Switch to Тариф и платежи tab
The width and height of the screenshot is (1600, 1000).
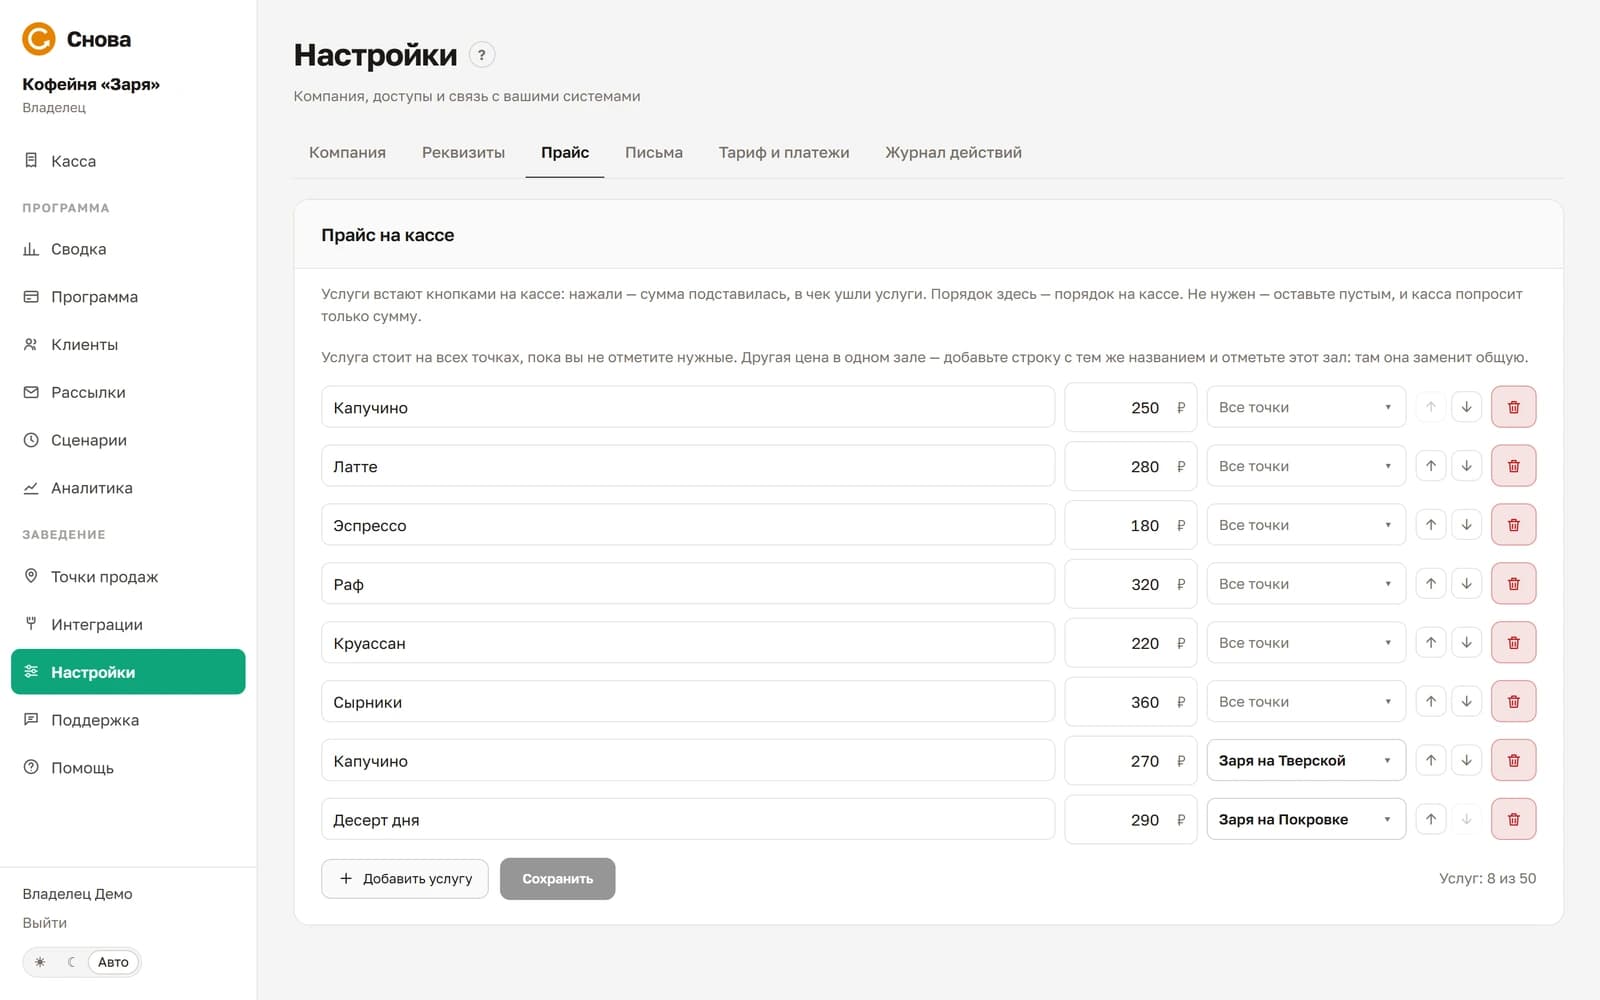(x=784, y=153)
